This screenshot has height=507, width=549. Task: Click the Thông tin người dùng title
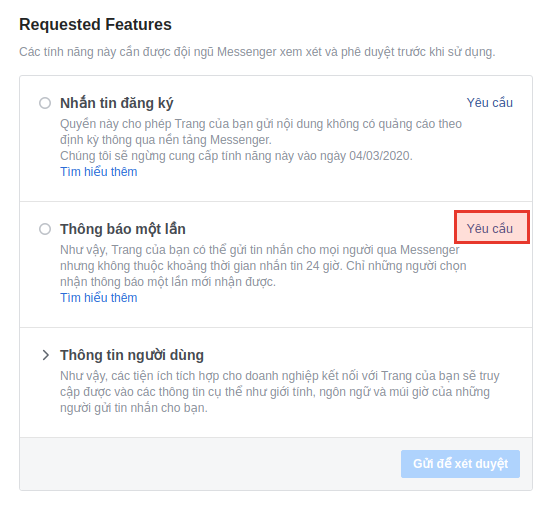[x=132, y=355]
